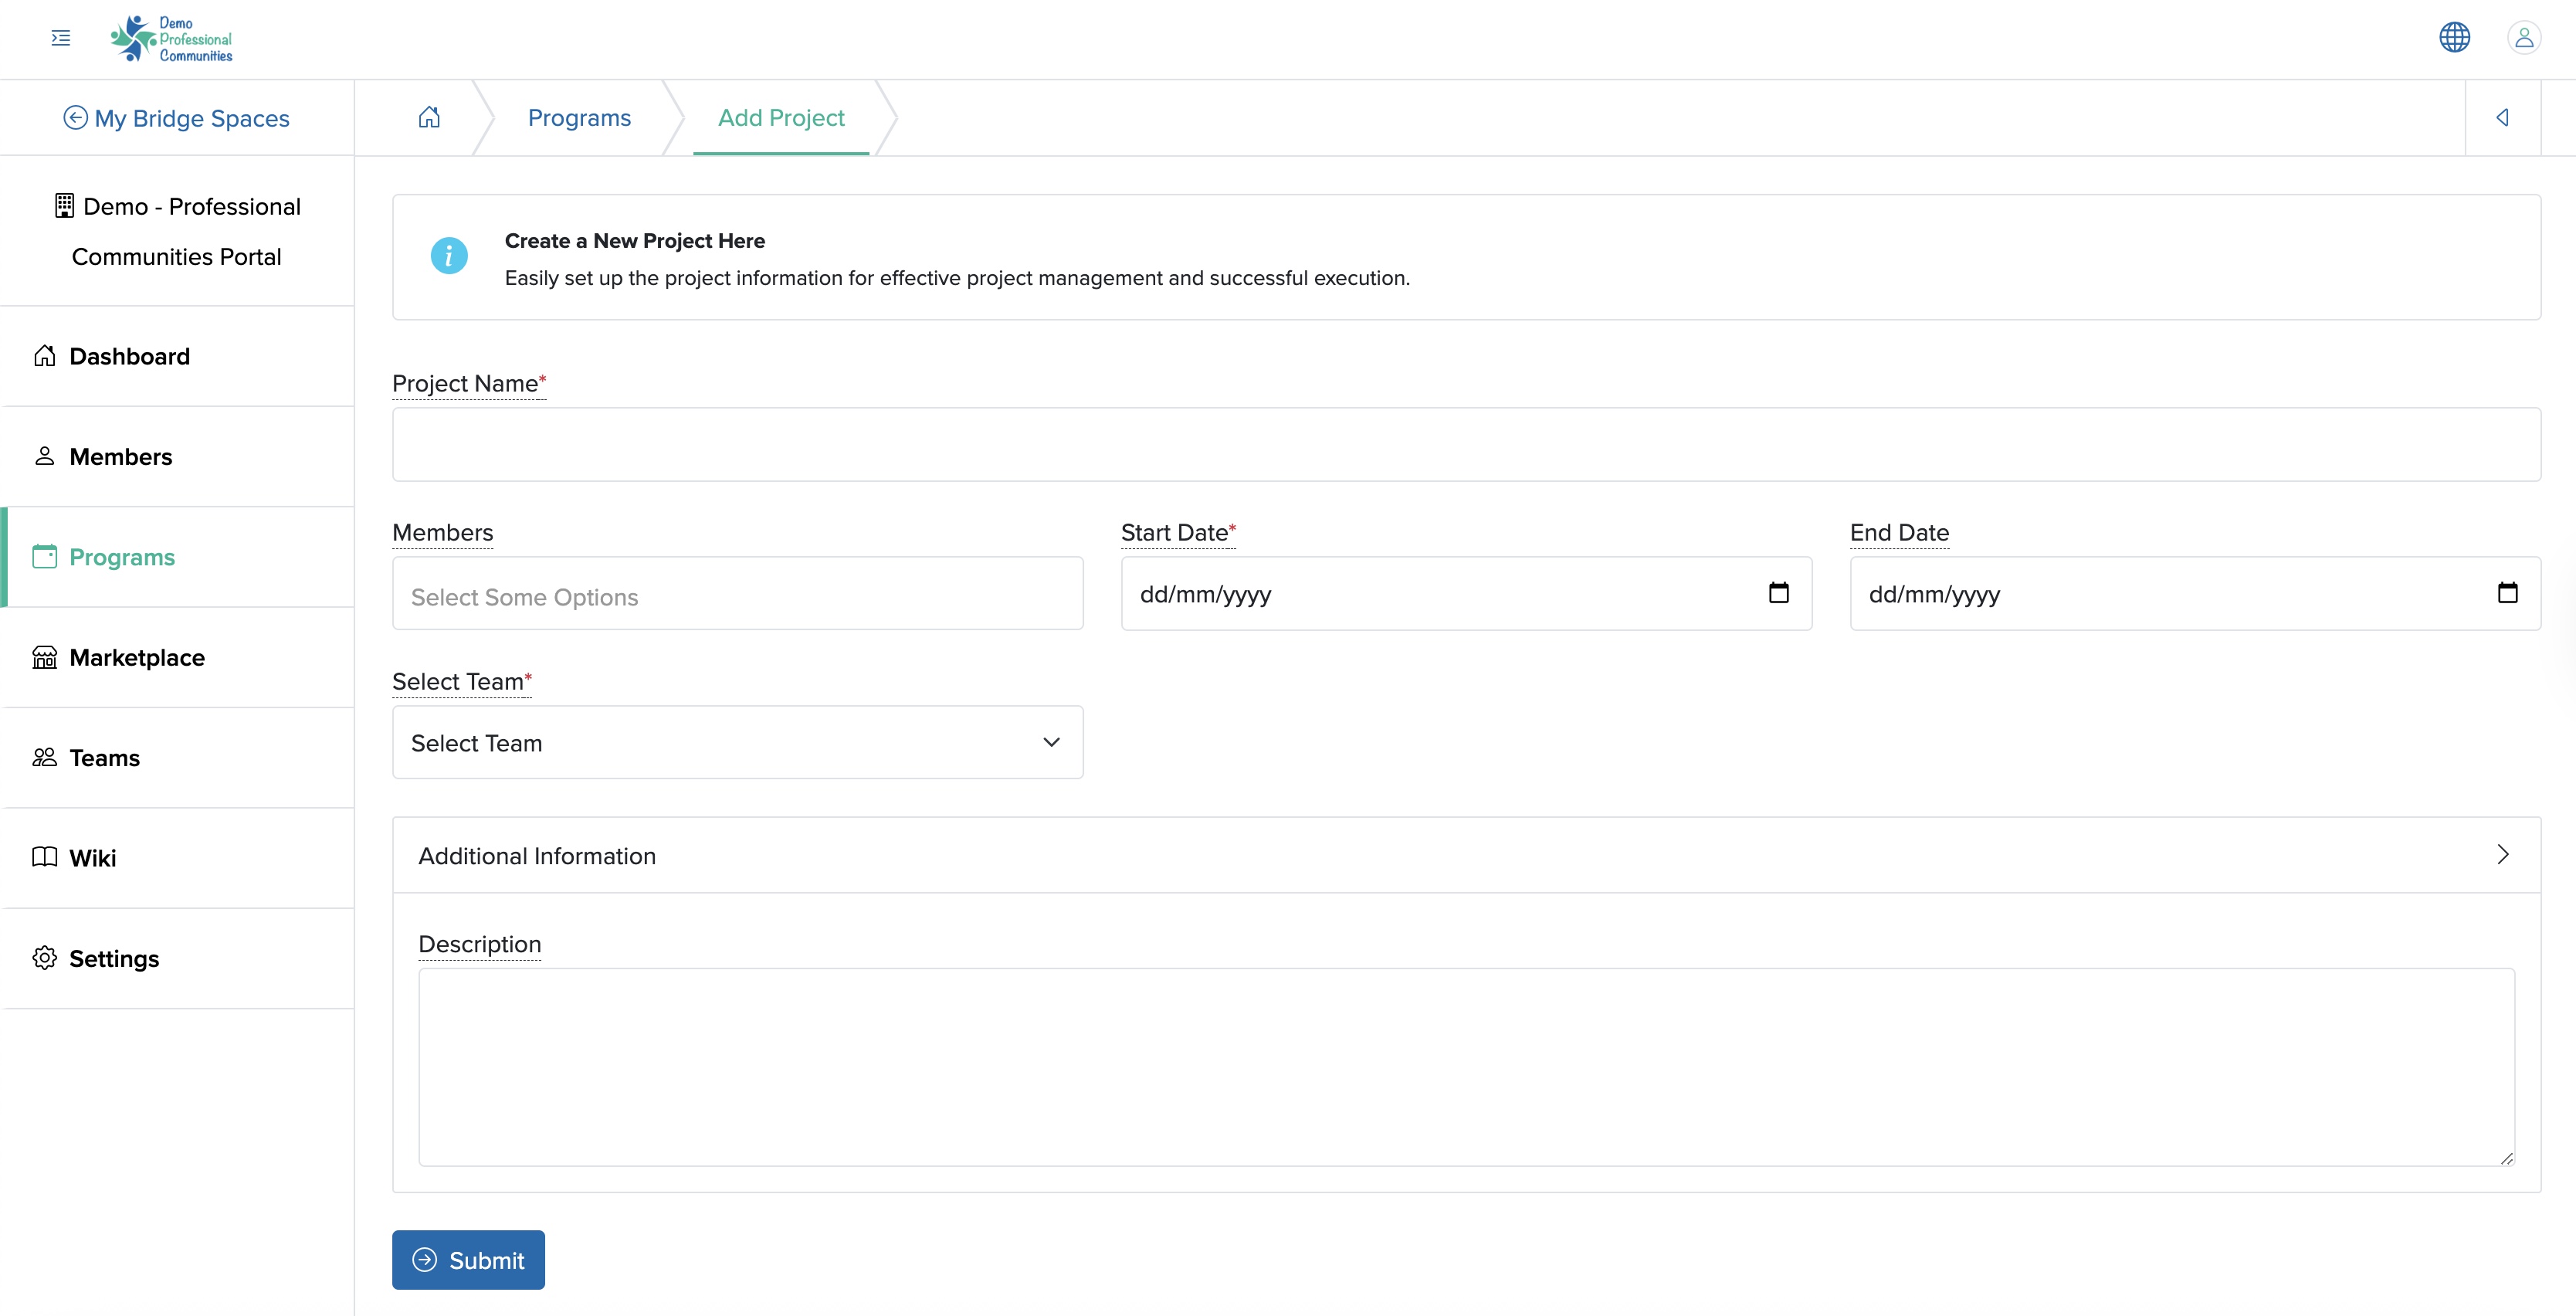Click the Start Date label
The image size is (2576, 1316).
point(1178,532)
